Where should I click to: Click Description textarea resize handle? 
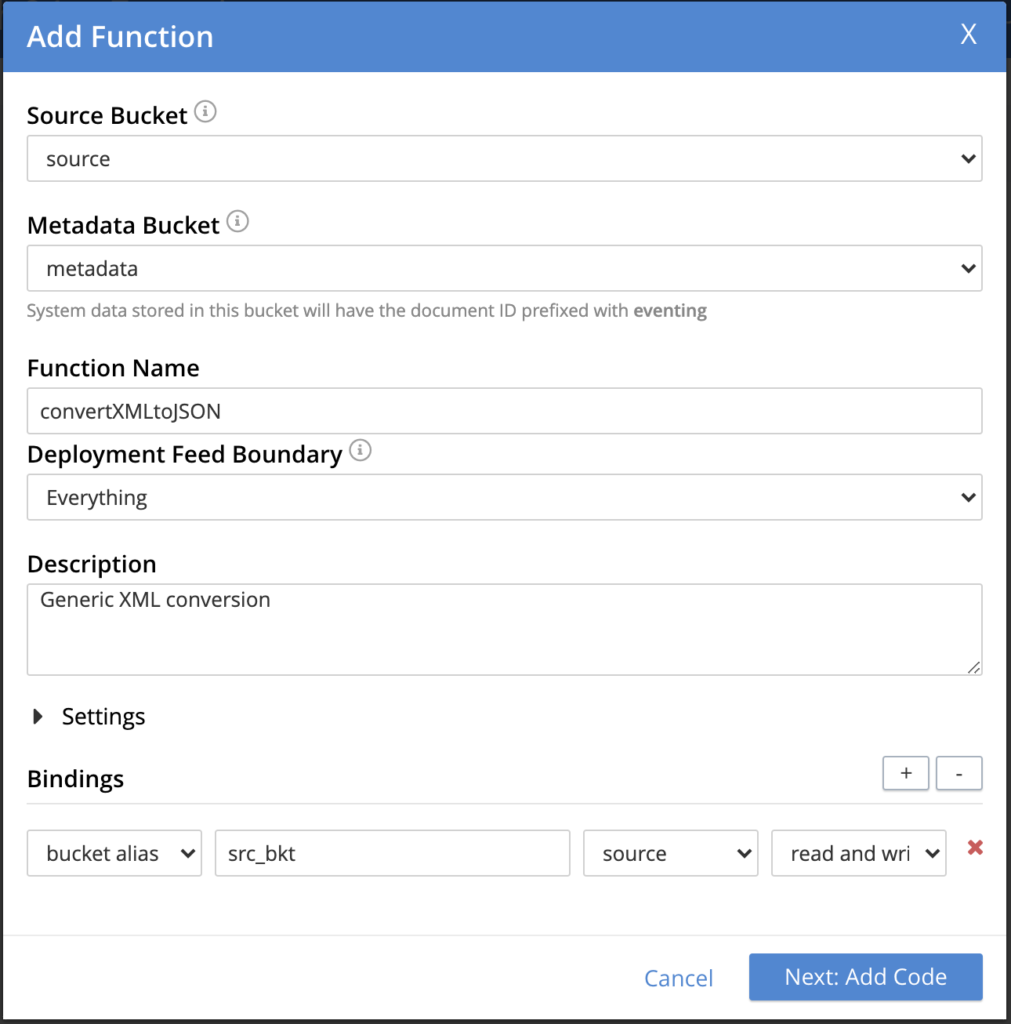[x=974, y=668]
